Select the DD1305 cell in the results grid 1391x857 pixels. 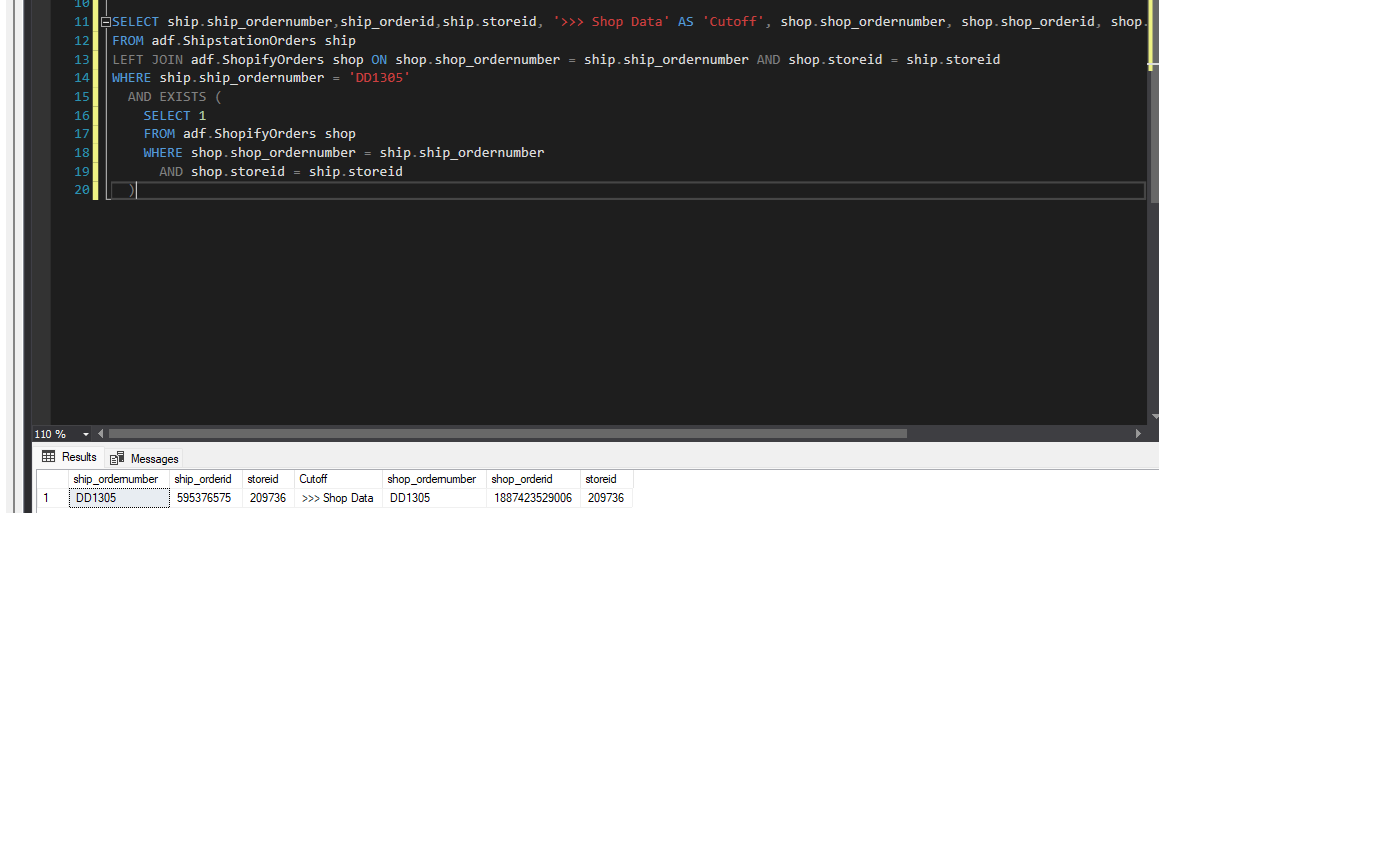pyautogui.click(x=95, y=497)
